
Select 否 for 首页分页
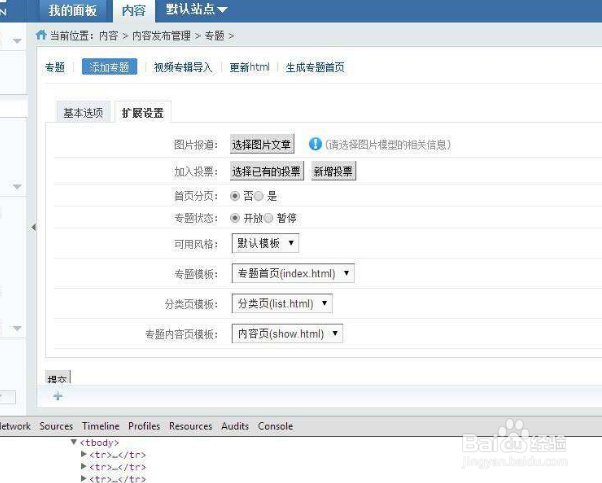point(235,196)
